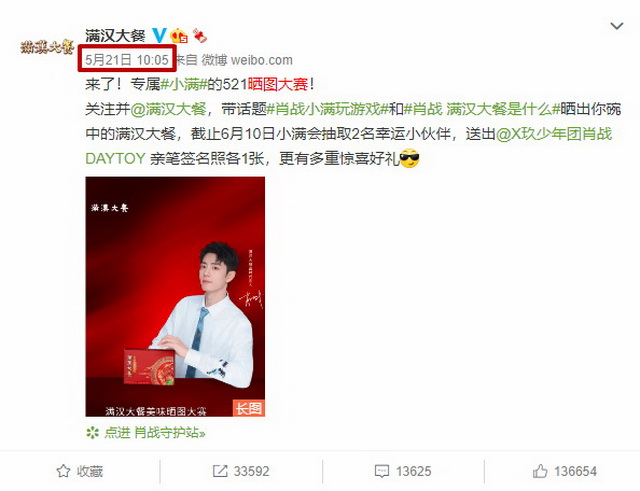Click the repost icon with 33592
Viewport: 640px width, 491px height.
point(241,471)
